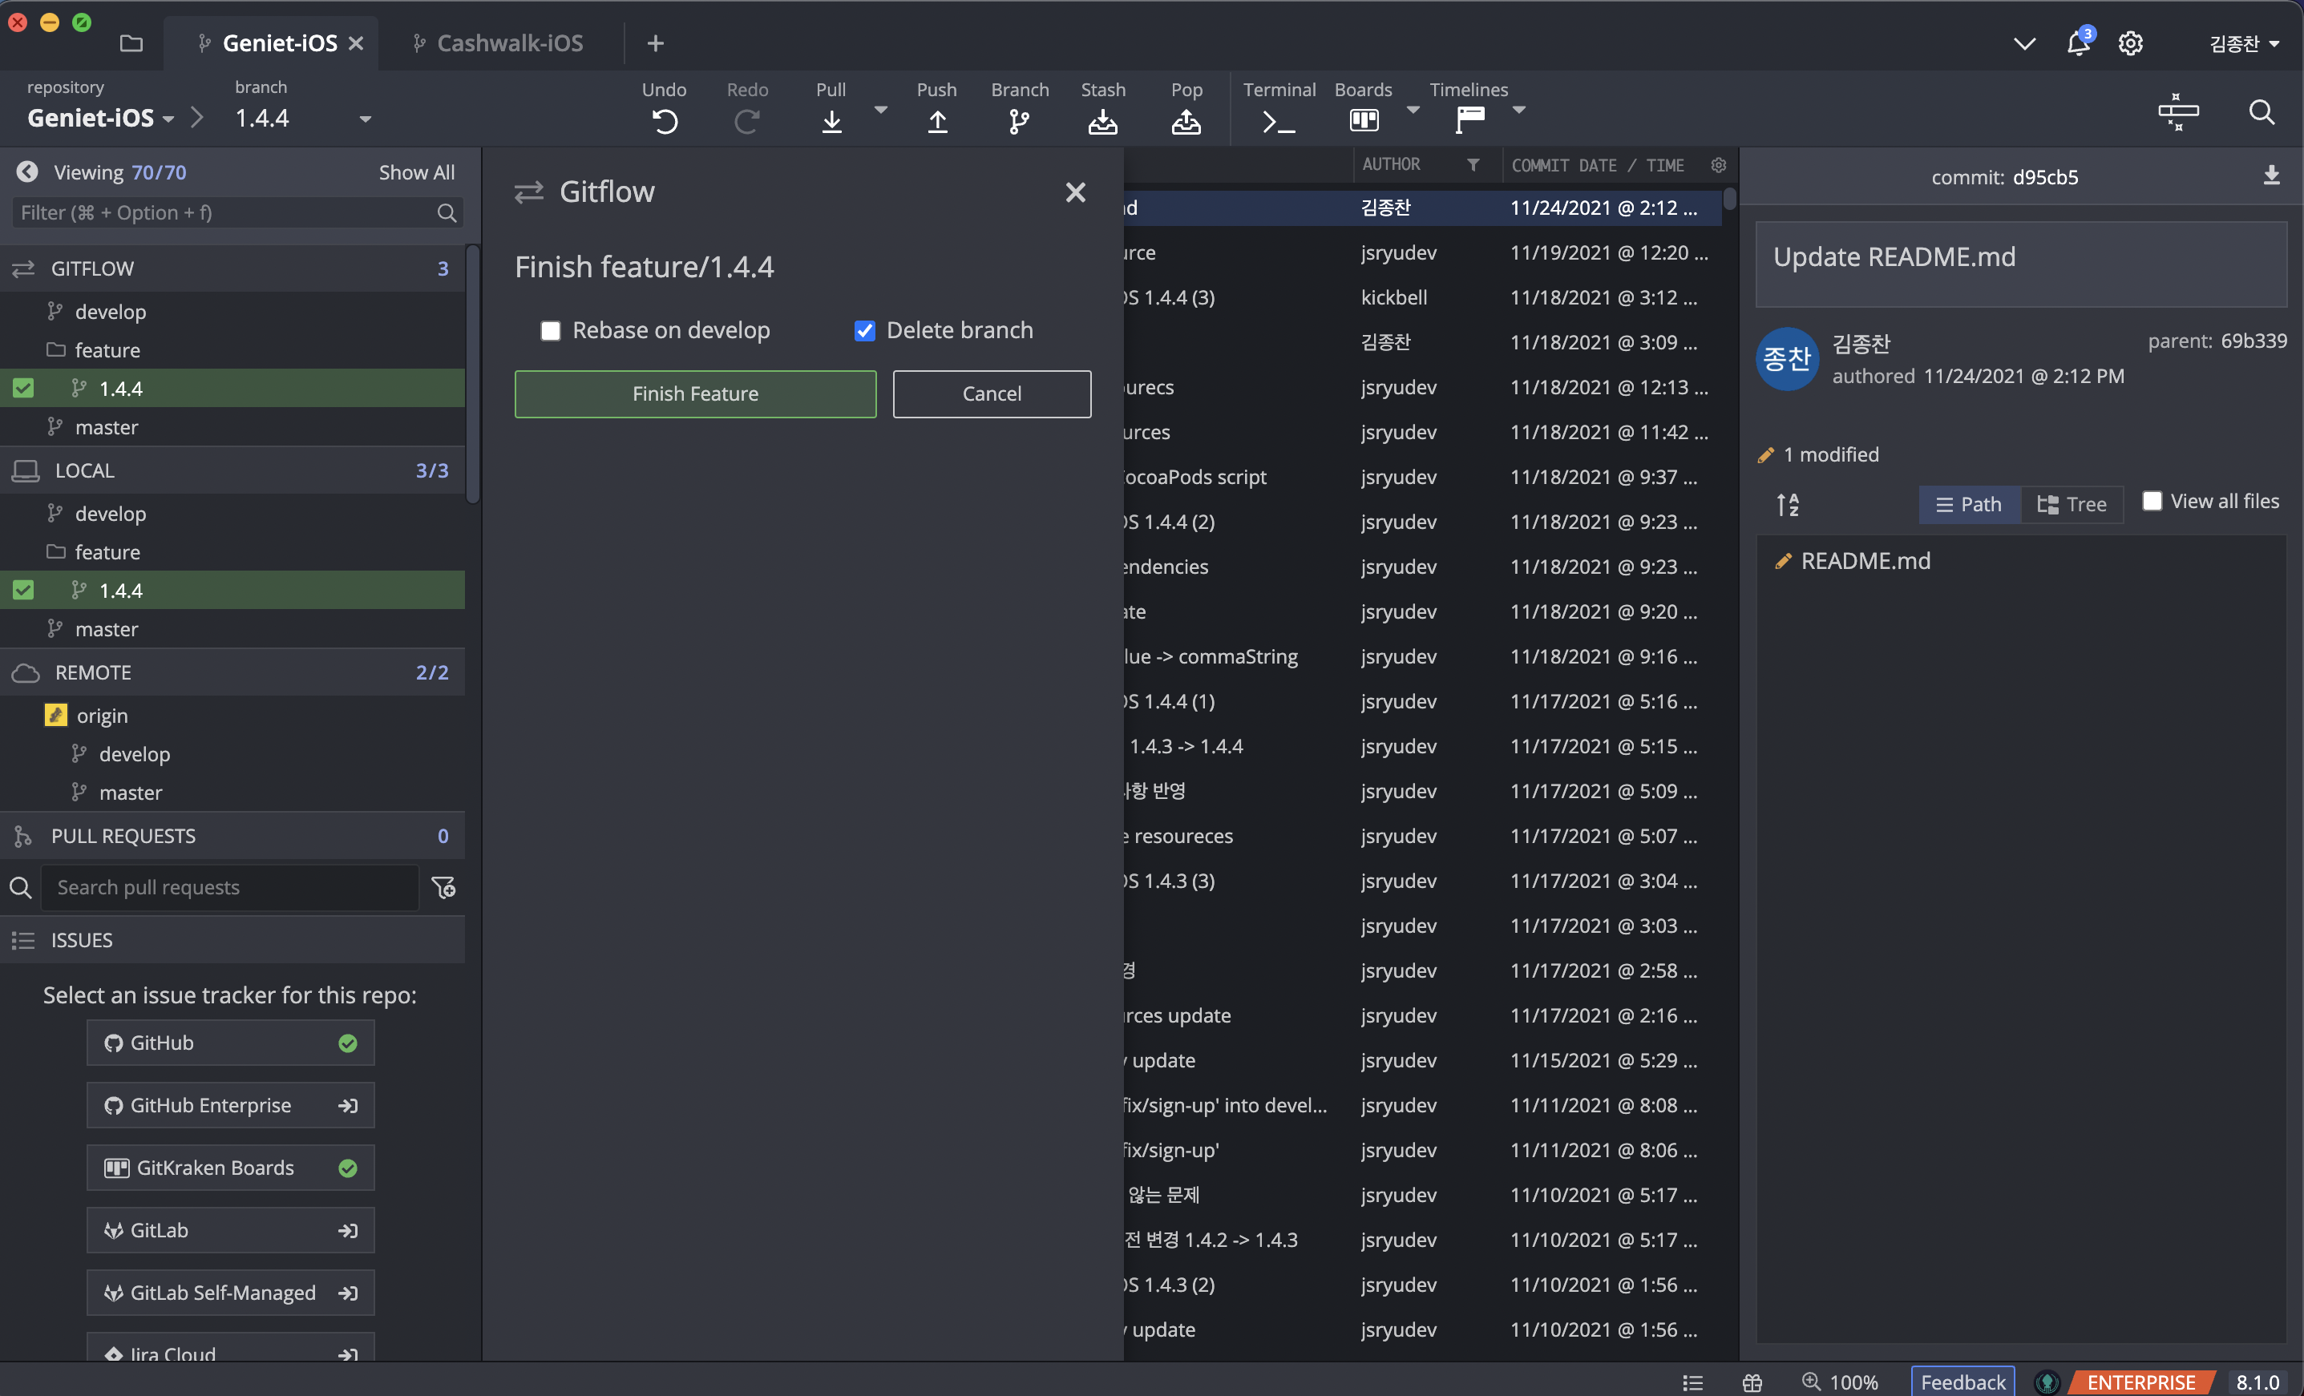Enable Rebase on develop checkbox
This screenshot has height=1396, width=2304.
click(550, 330)
